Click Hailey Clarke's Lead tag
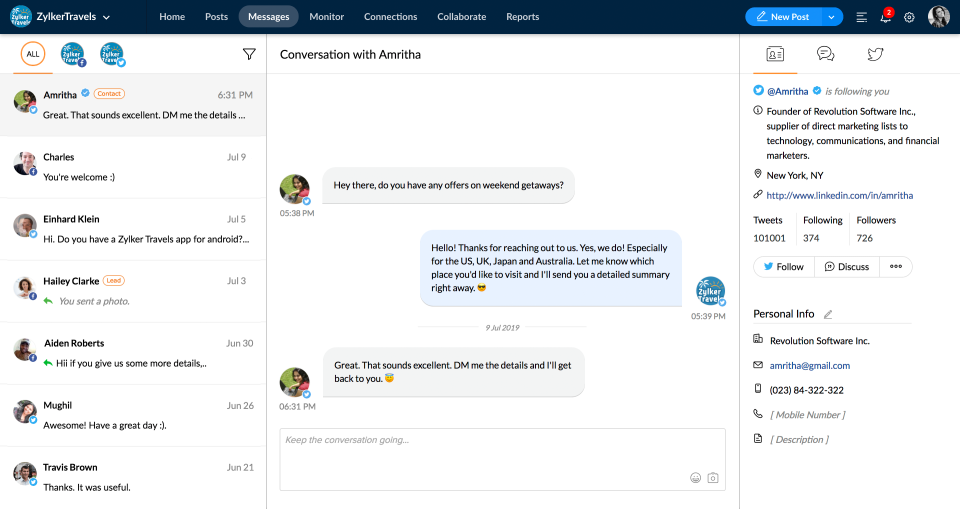 tap(114, 281)
